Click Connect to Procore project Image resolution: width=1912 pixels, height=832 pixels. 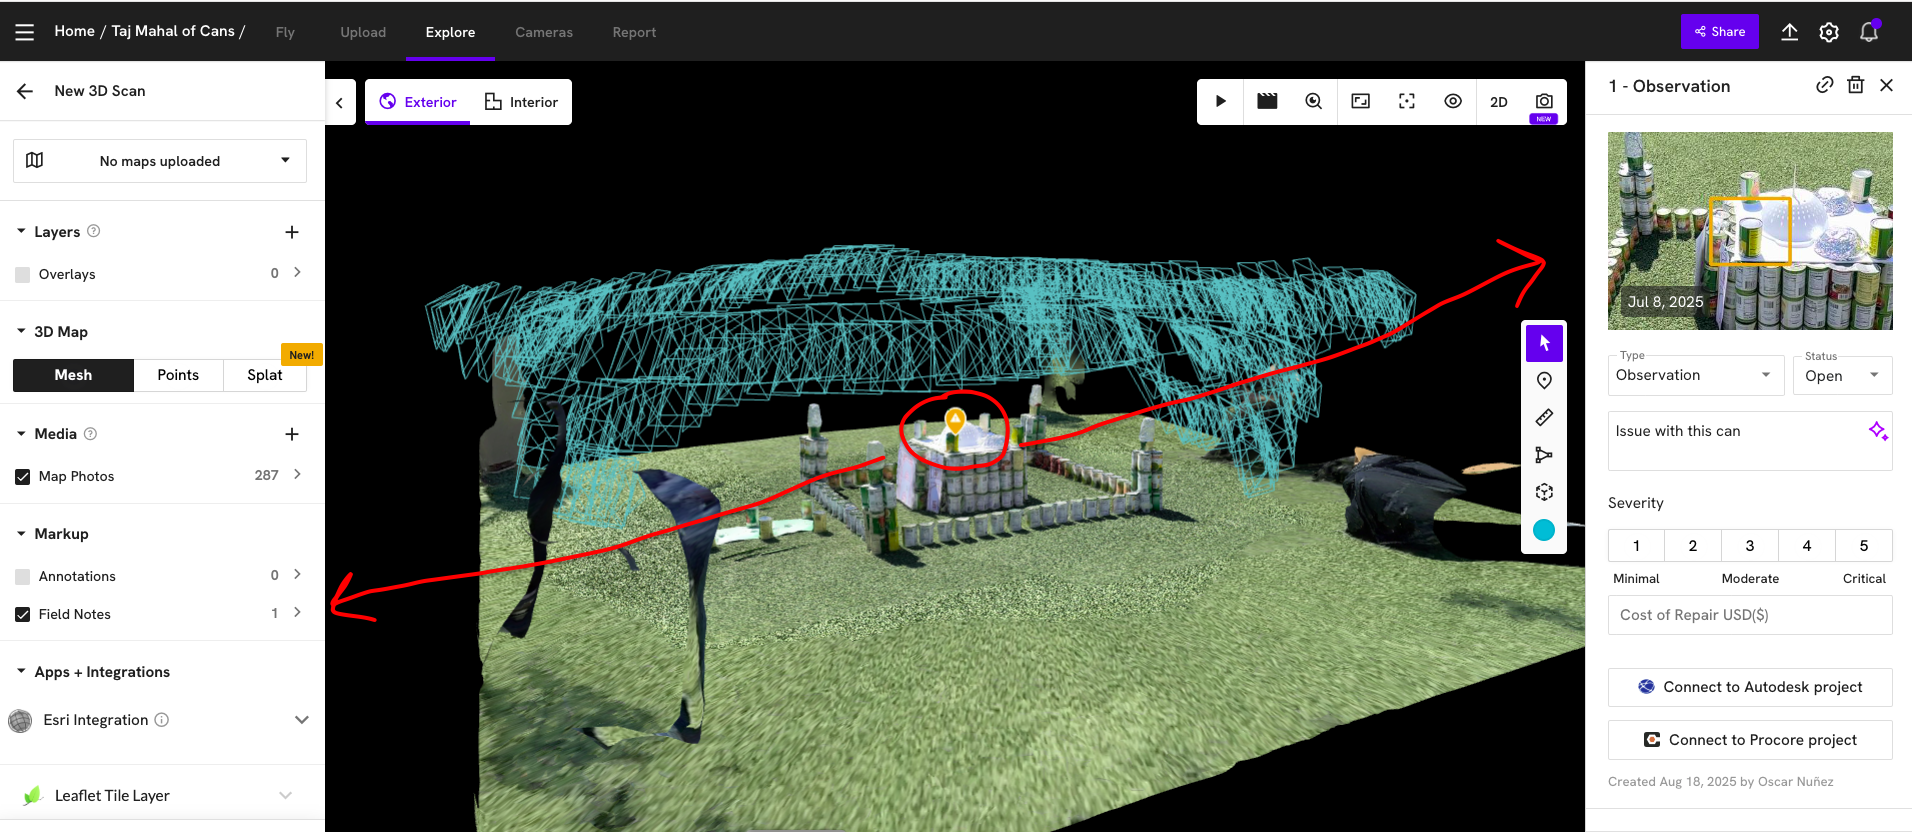point(1750,740)
